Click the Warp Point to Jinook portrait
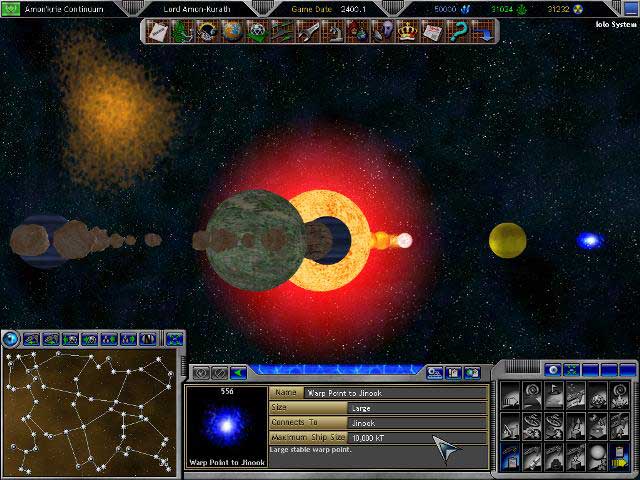 pos(226,427)
